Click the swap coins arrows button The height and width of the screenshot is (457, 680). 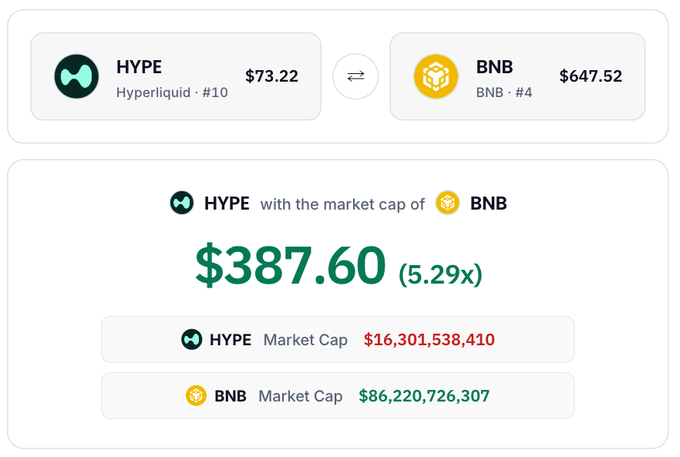[356, 76]
